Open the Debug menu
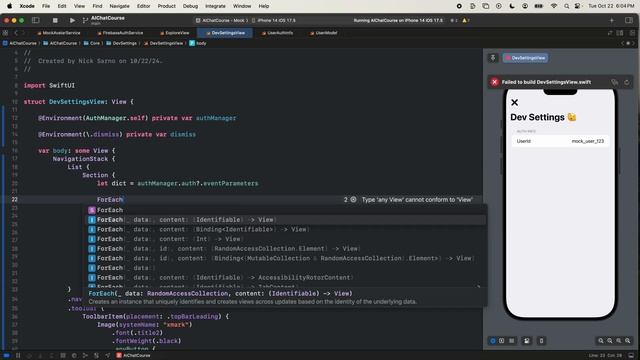This screenshot has width=640, height=360. [x=190, y=6]
